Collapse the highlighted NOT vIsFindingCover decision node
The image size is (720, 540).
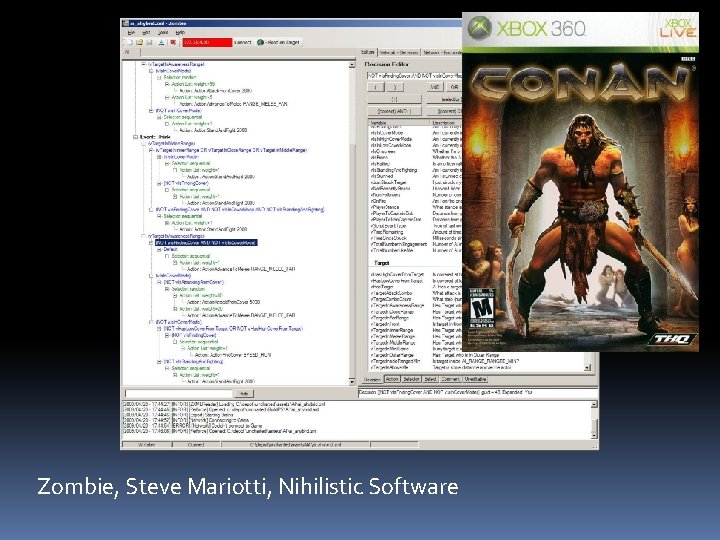pyautogui.click(x=151, y=242)
